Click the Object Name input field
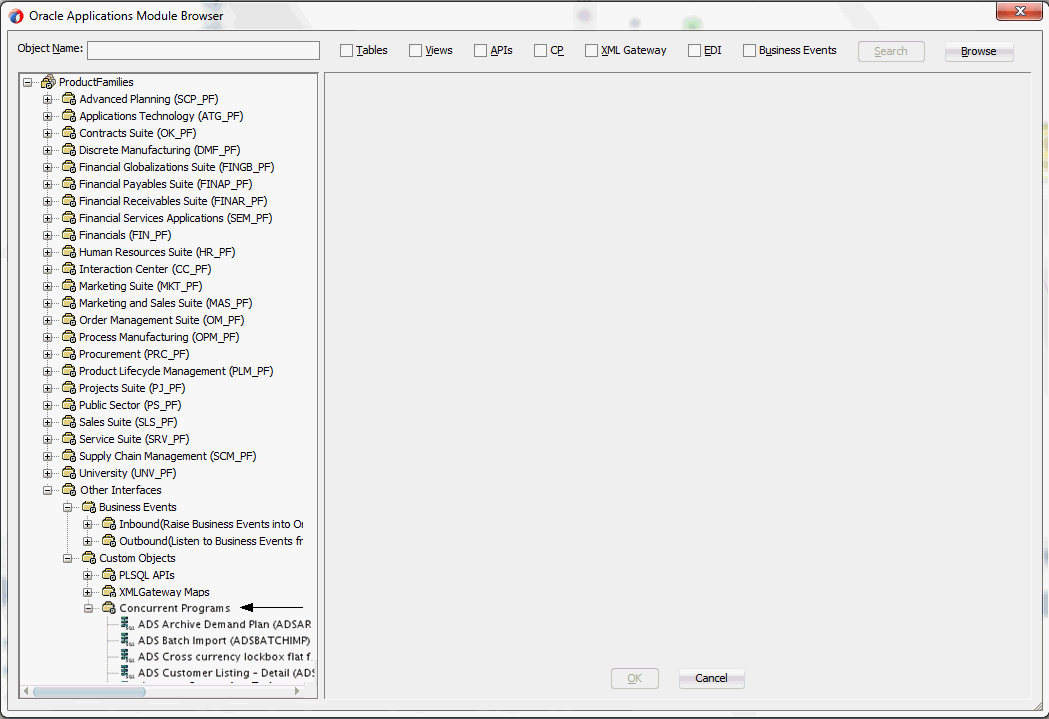 point(203,51)
